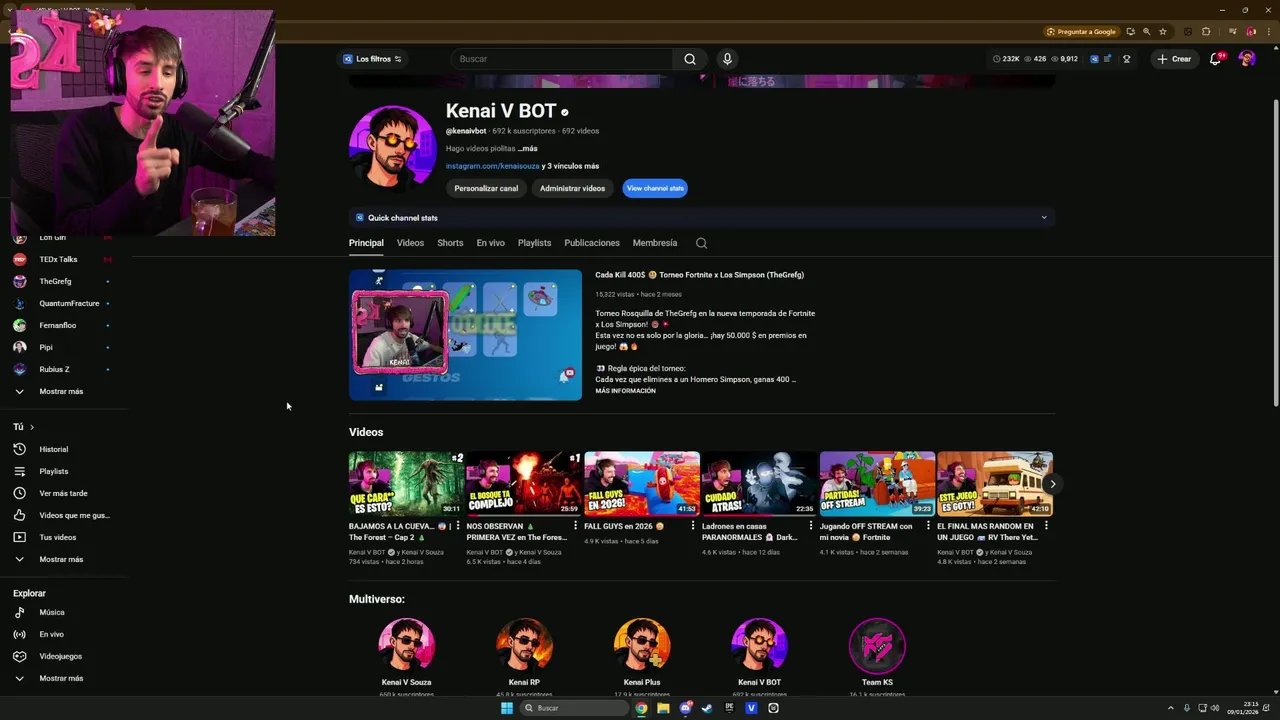Open options for Jugando OFF STREAM video
The width and height of the screenshot is (1280, 720).
(928, 526)
